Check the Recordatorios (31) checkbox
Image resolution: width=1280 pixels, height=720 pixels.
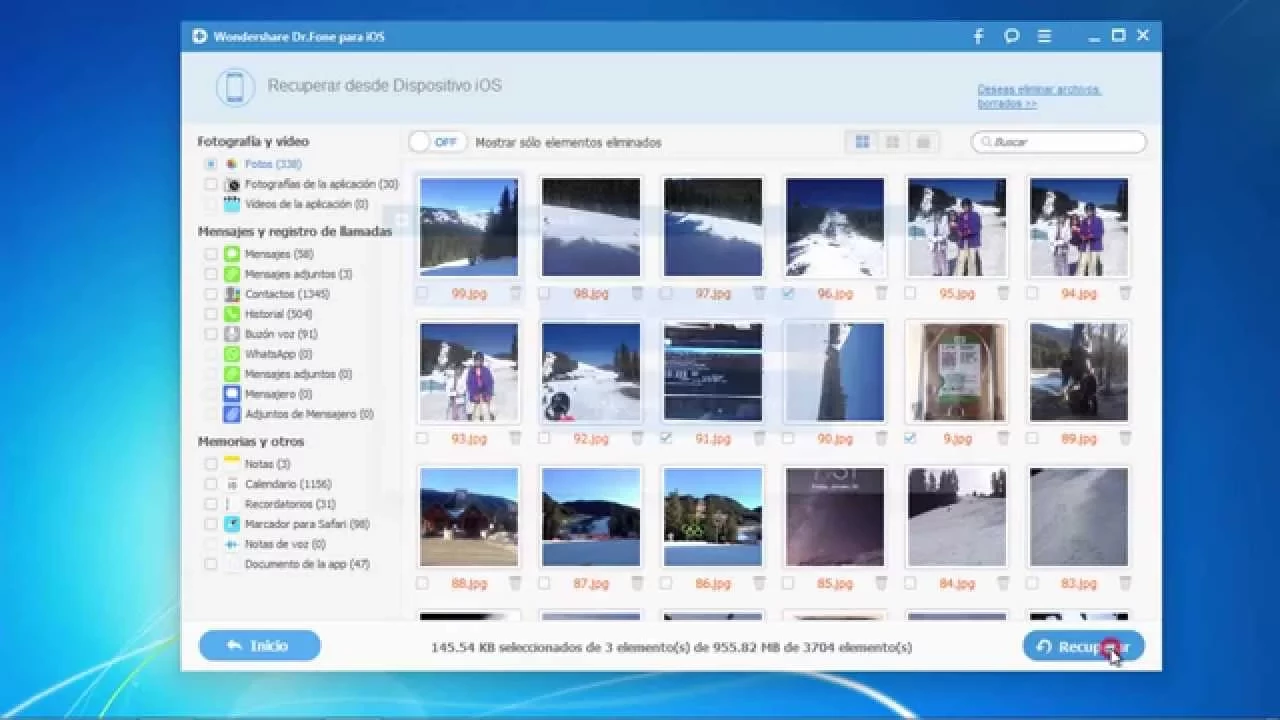(211, 504)
